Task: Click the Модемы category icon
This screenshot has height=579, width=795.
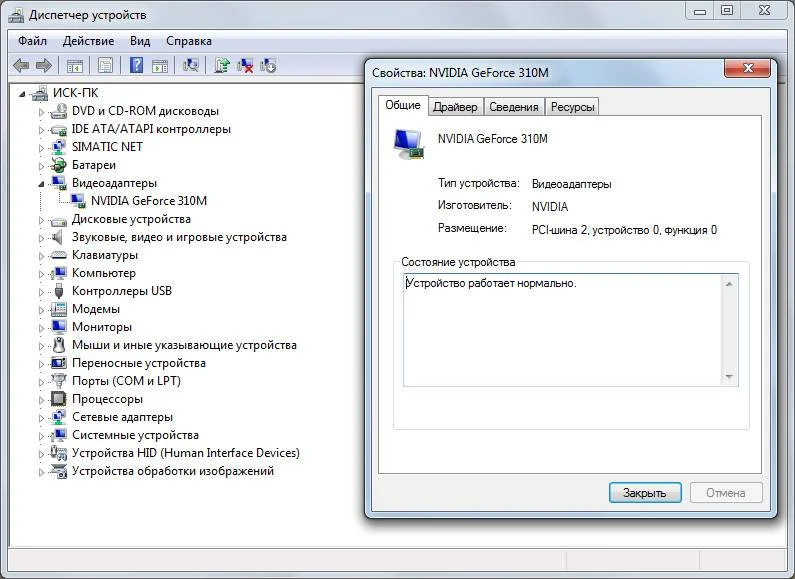Action: [59, 309]
